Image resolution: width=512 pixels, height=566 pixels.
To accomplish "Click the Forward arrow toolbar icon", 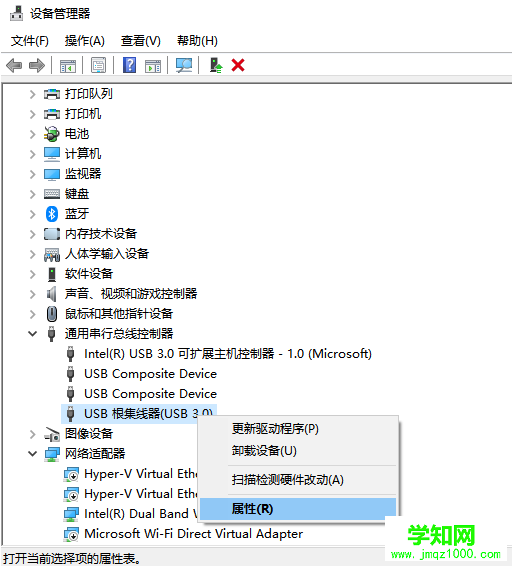I will pos(36,66).
